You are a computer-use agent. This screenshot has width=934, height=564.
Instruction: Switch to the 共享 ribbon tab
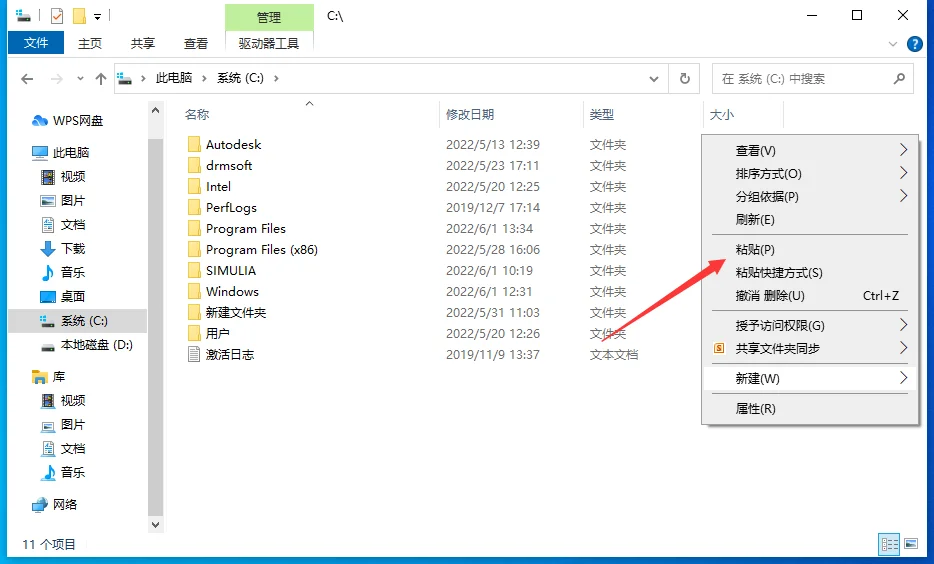(x=143, y=43)
